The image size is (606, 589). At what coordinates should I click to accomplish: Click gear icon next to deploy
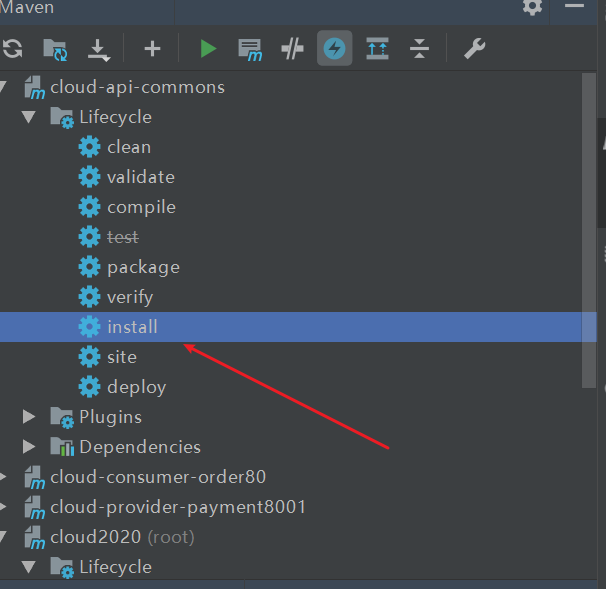[x=89, y=387]
